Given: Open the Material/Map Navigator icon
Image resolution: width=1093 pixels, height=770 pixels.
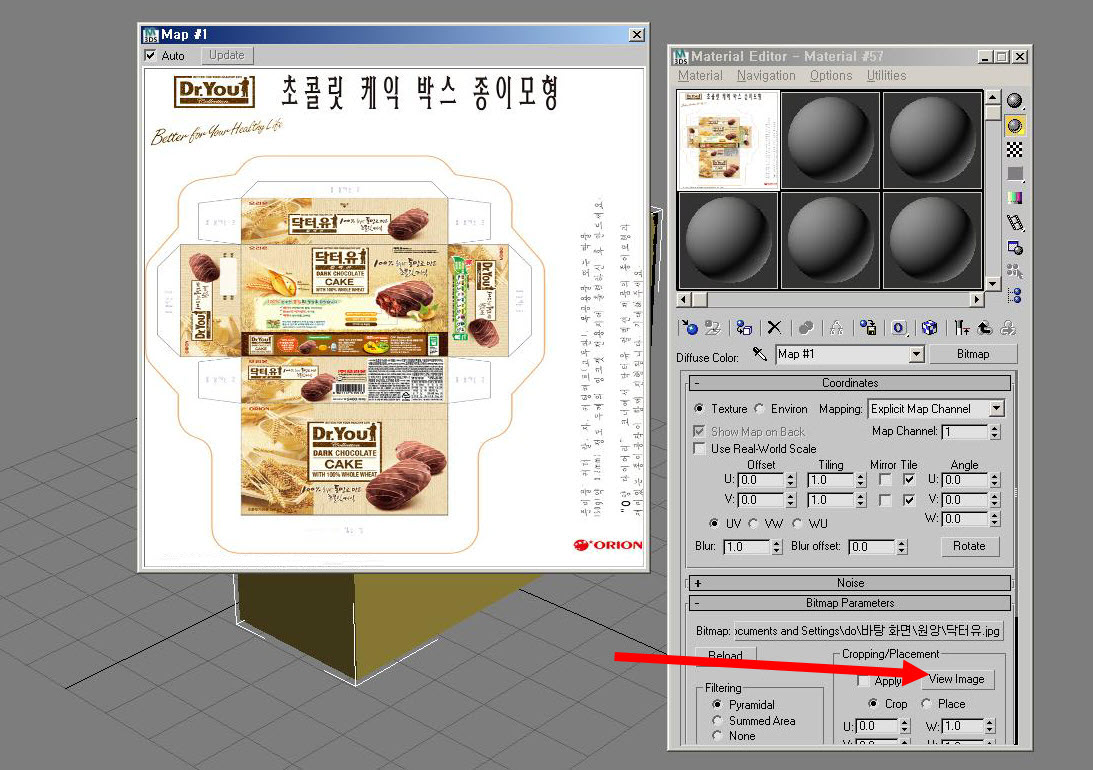Looking at the screenshot, I should tap(1015, 295).
